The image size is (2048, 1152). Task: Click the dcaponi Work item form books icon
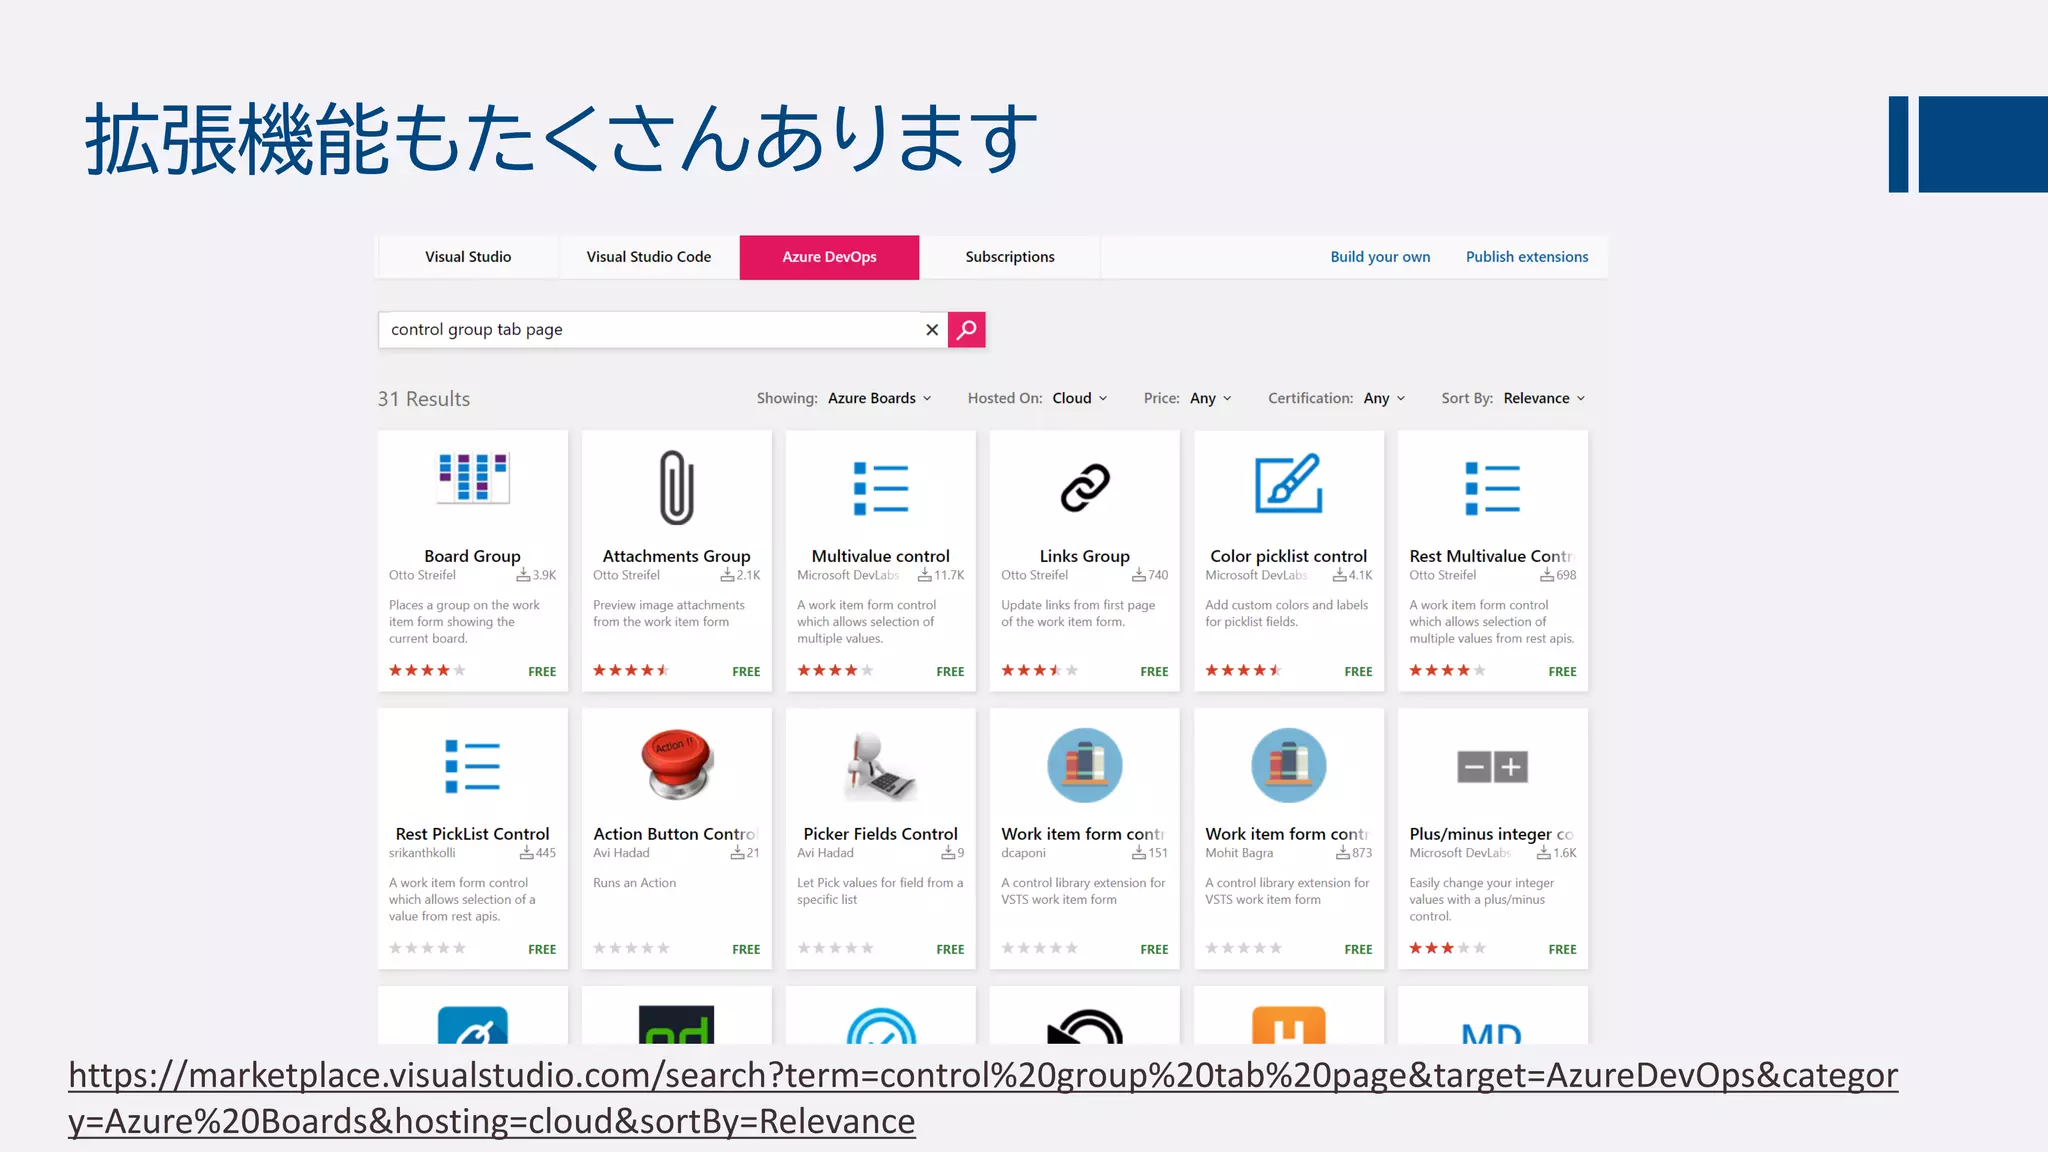click(1085, 765)
